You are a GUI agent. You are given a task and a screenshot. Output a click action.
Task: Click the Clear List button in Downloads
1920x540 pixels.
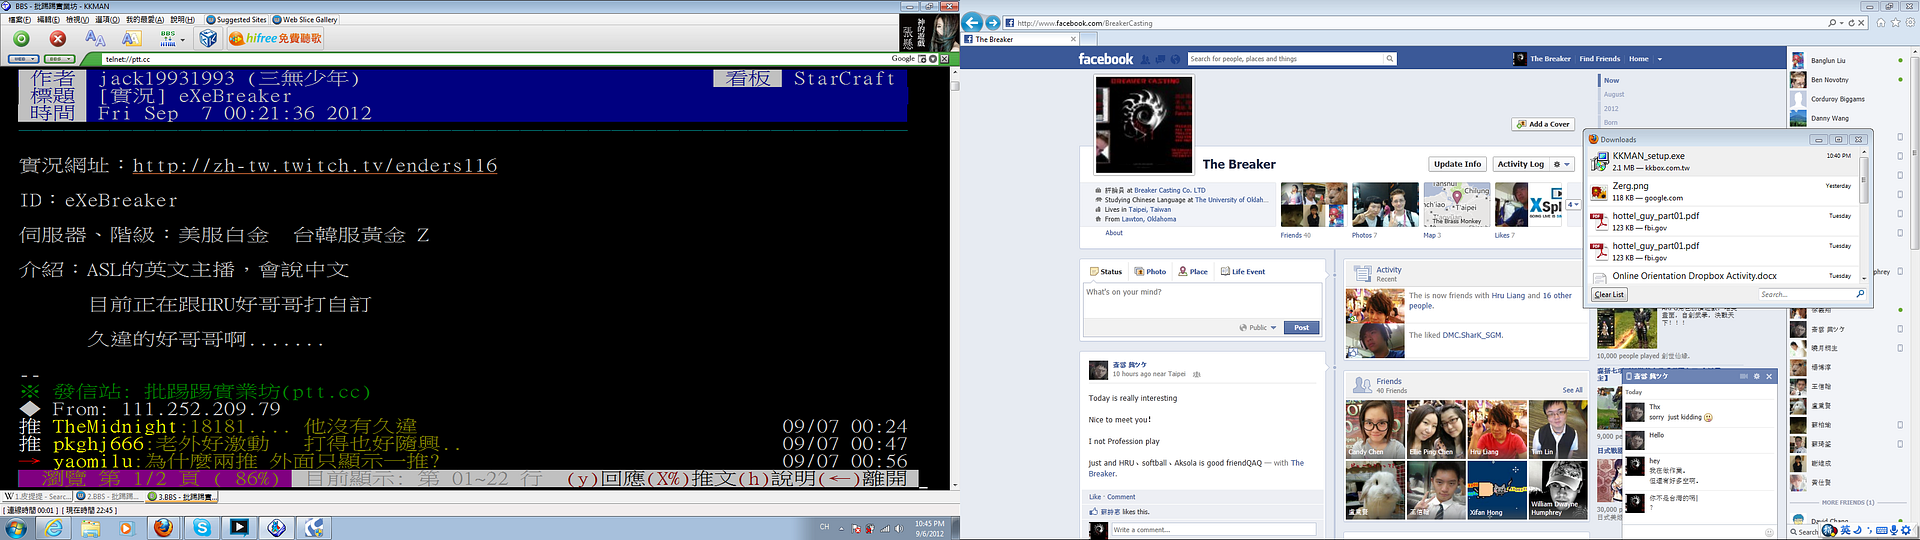1609,294
